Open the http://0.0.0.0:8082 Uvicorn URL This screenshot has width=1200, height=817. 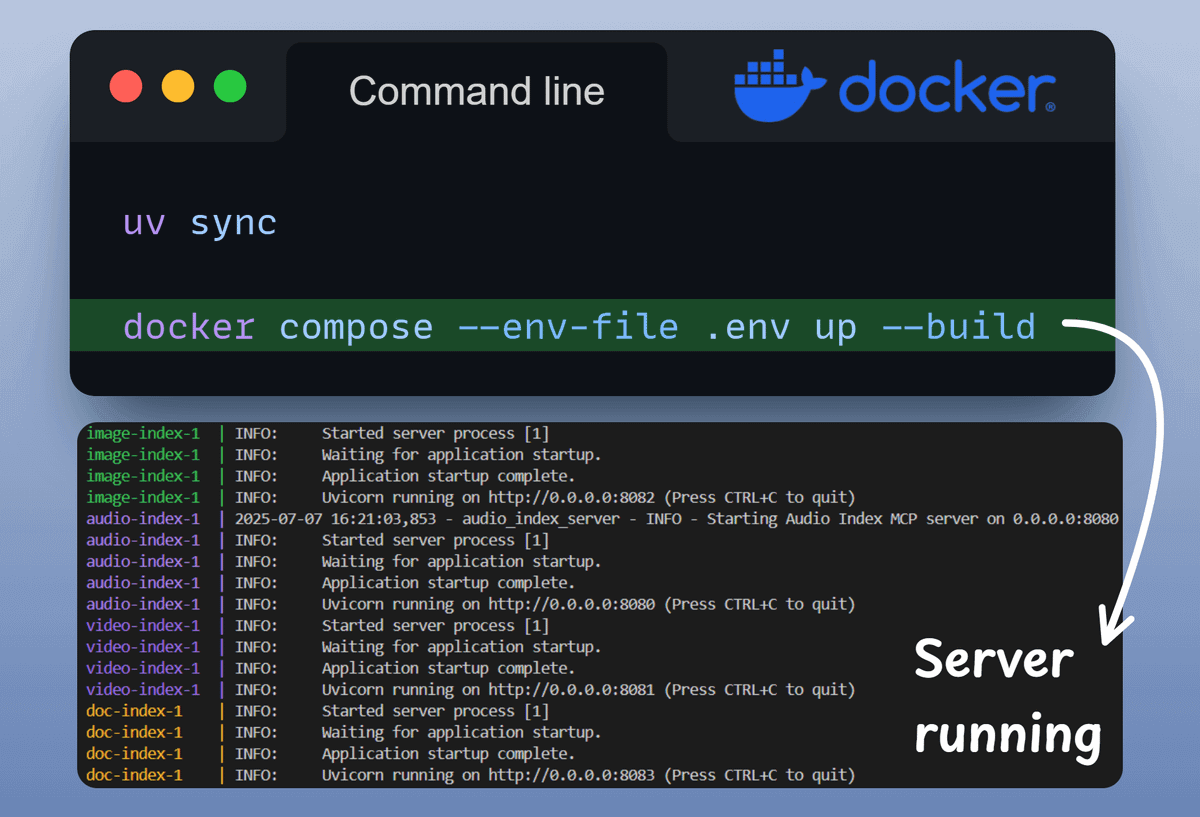[x=572, y=497]
